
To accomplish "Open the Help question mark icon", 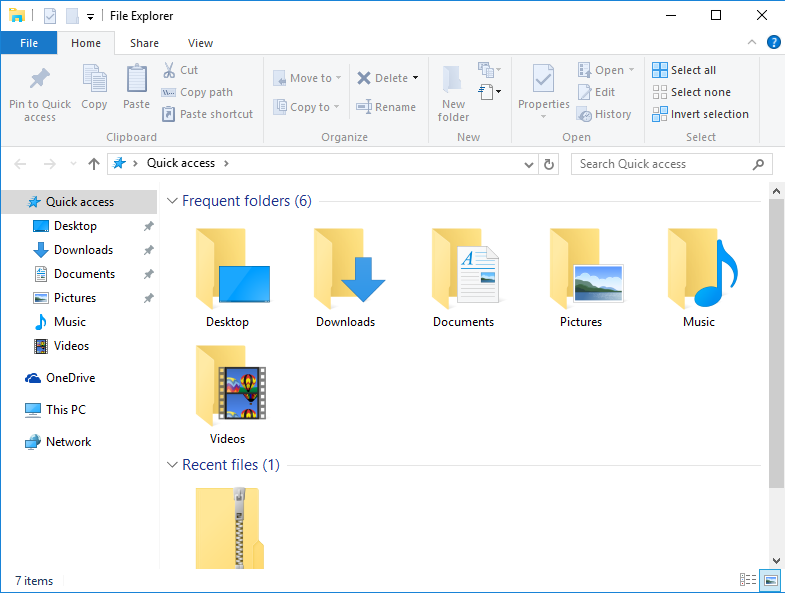I will click(x=773, y=43).
